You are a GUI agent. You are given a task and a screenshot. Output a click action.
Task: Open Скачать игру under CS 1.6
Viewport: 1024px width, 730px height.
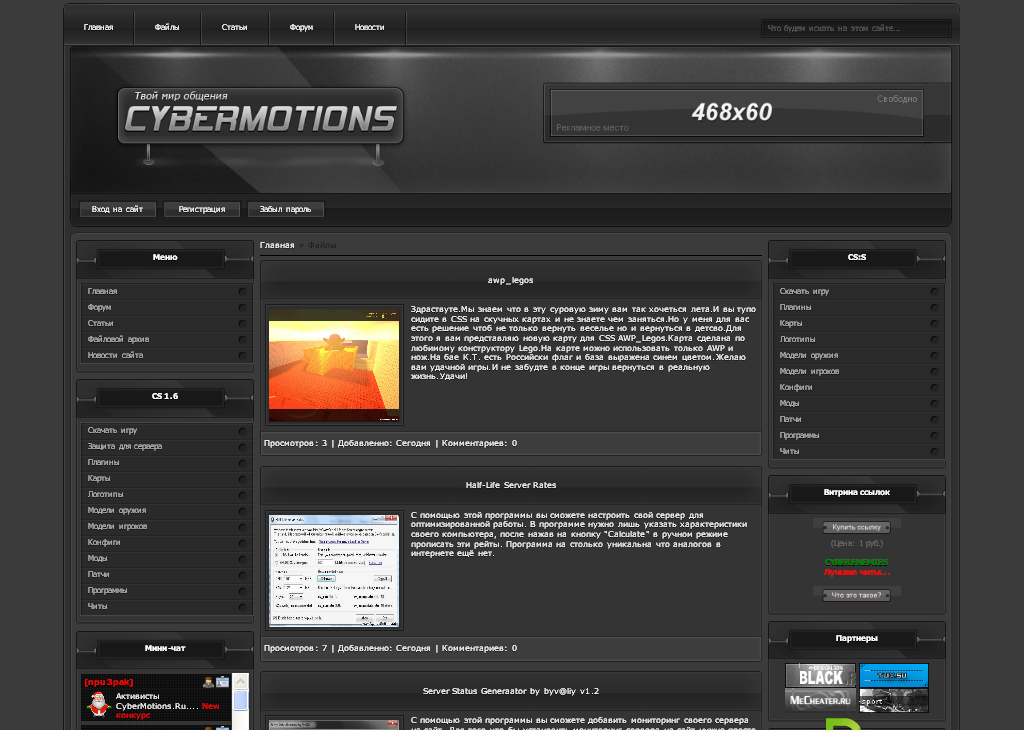point(165,430)
